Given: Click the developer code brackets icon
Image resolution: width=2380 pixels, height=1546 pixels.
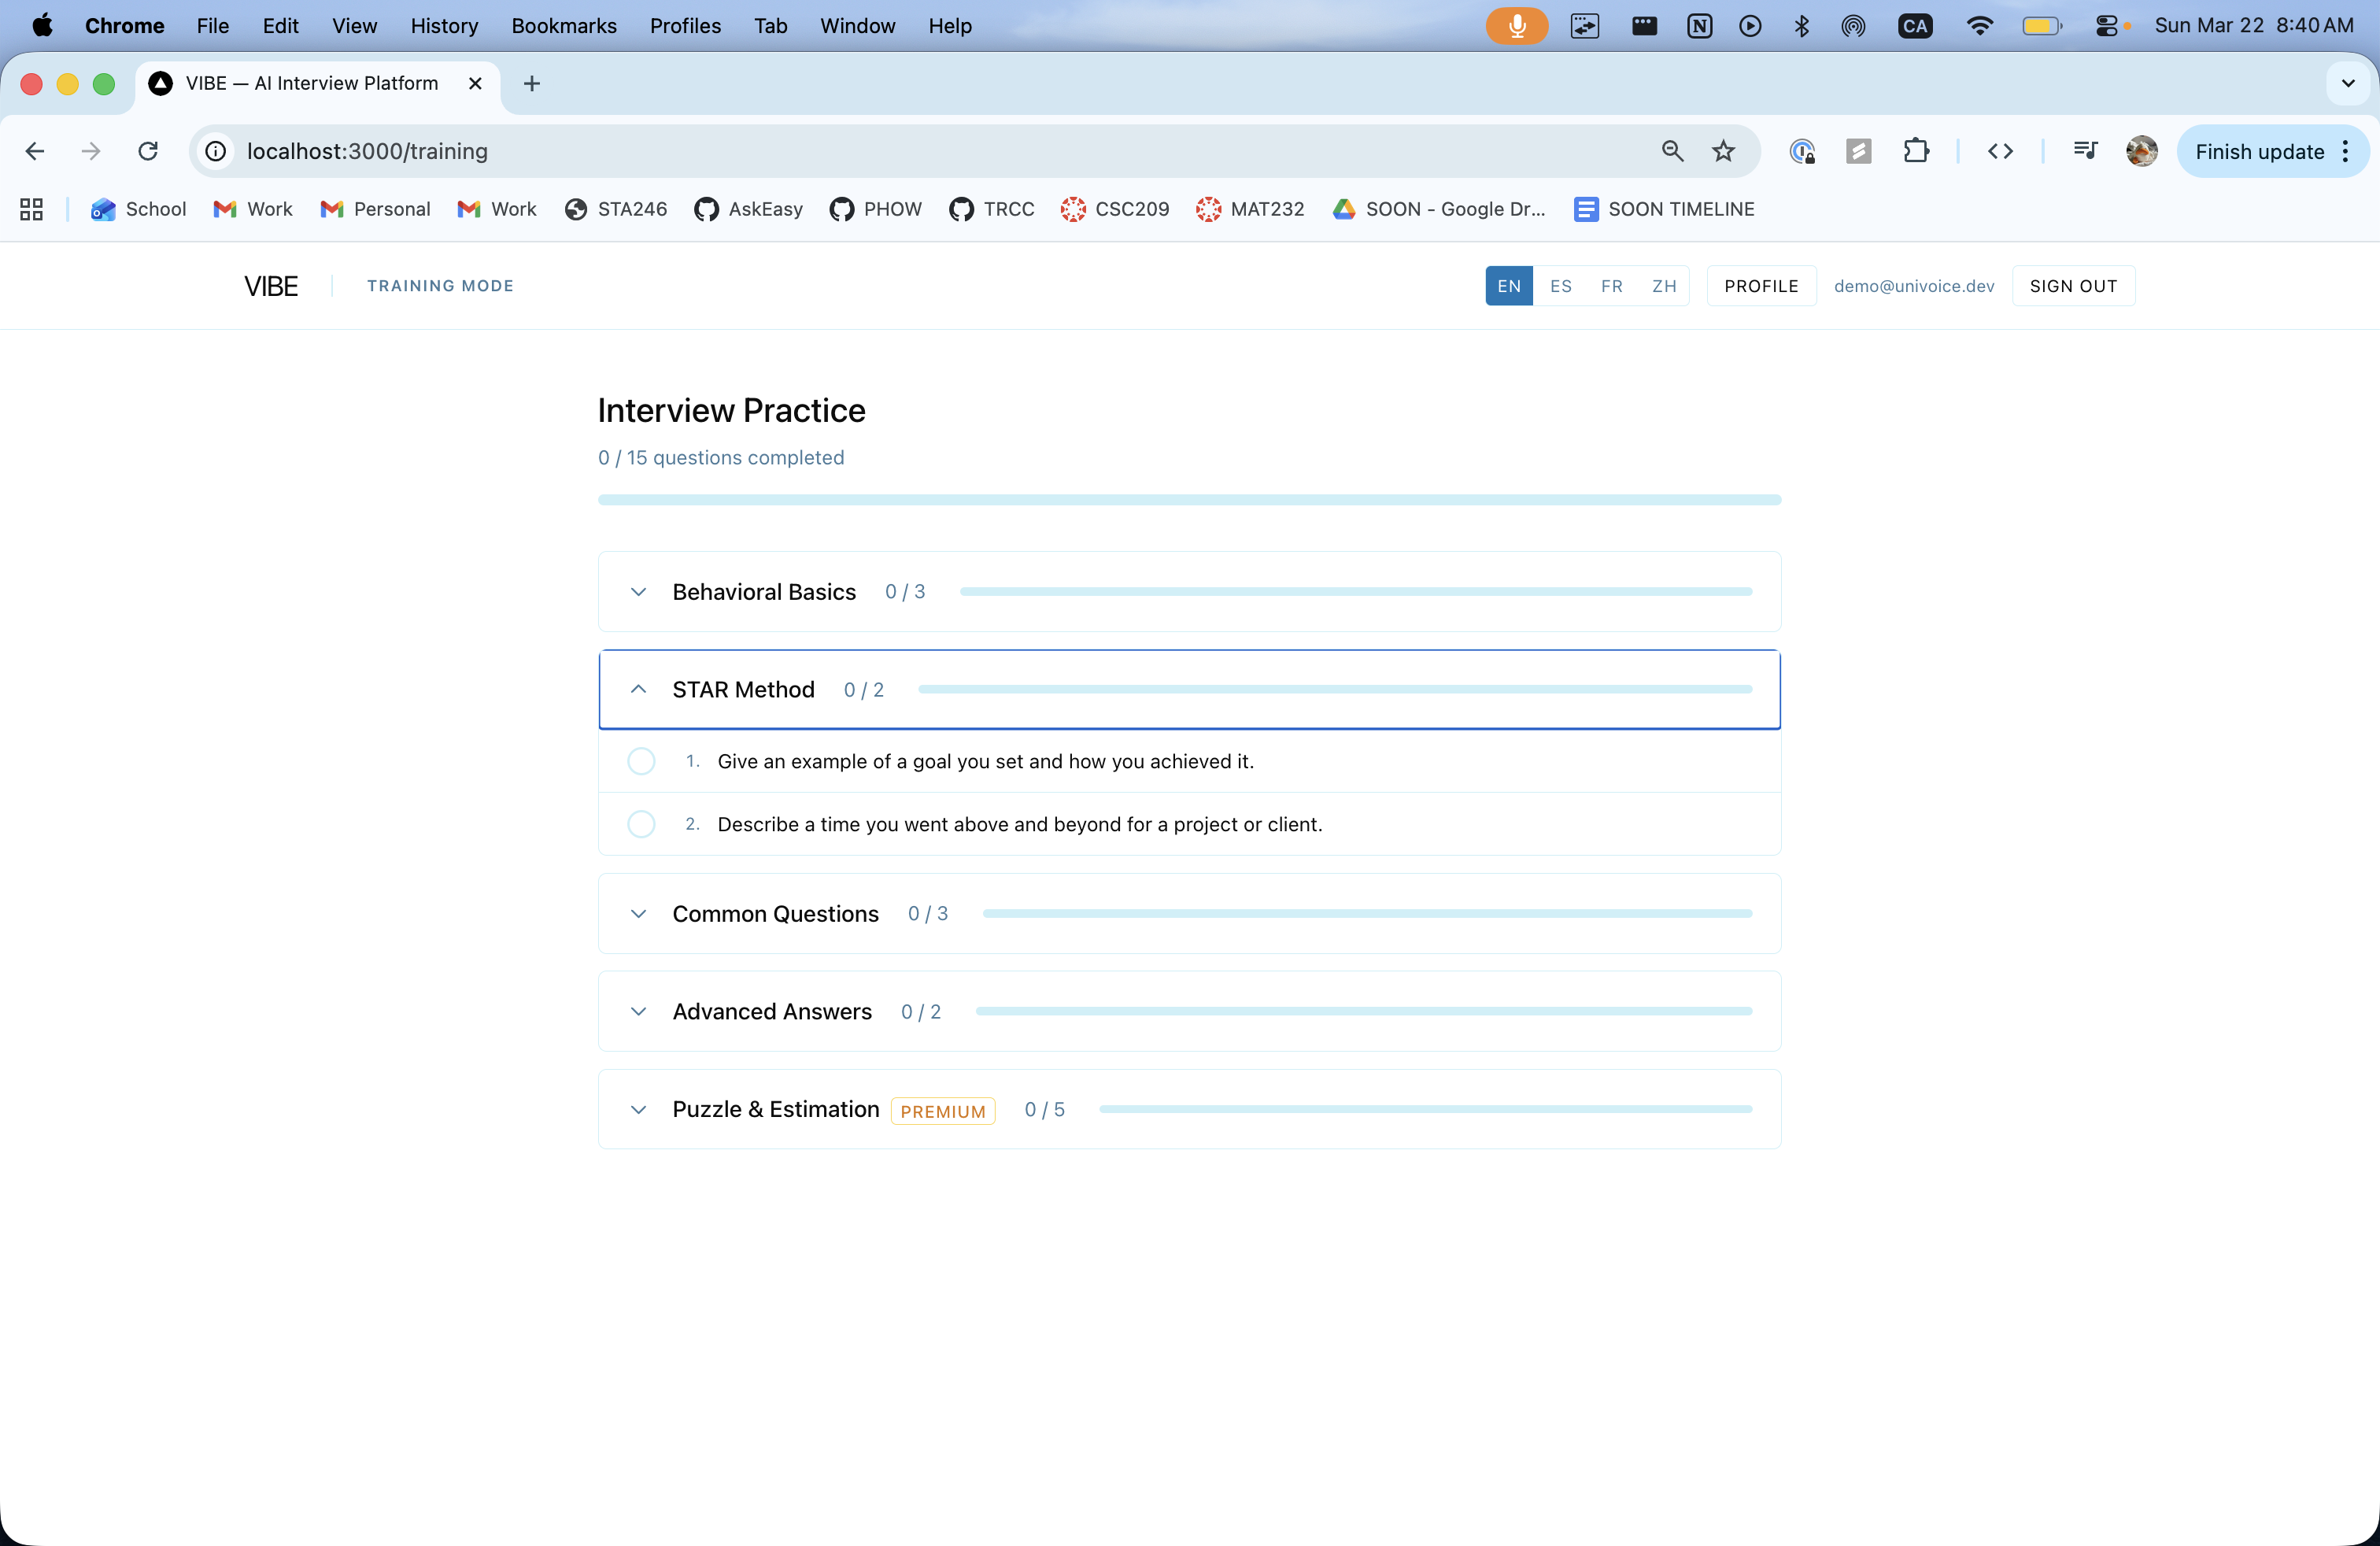Looking at the screenshot, I should coord(2000,151).
